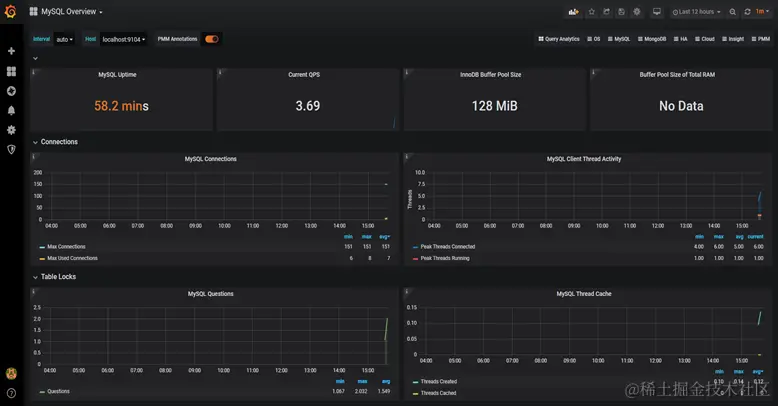
Task: Open the PMM dashboards menu
Action: pos(761,39)
